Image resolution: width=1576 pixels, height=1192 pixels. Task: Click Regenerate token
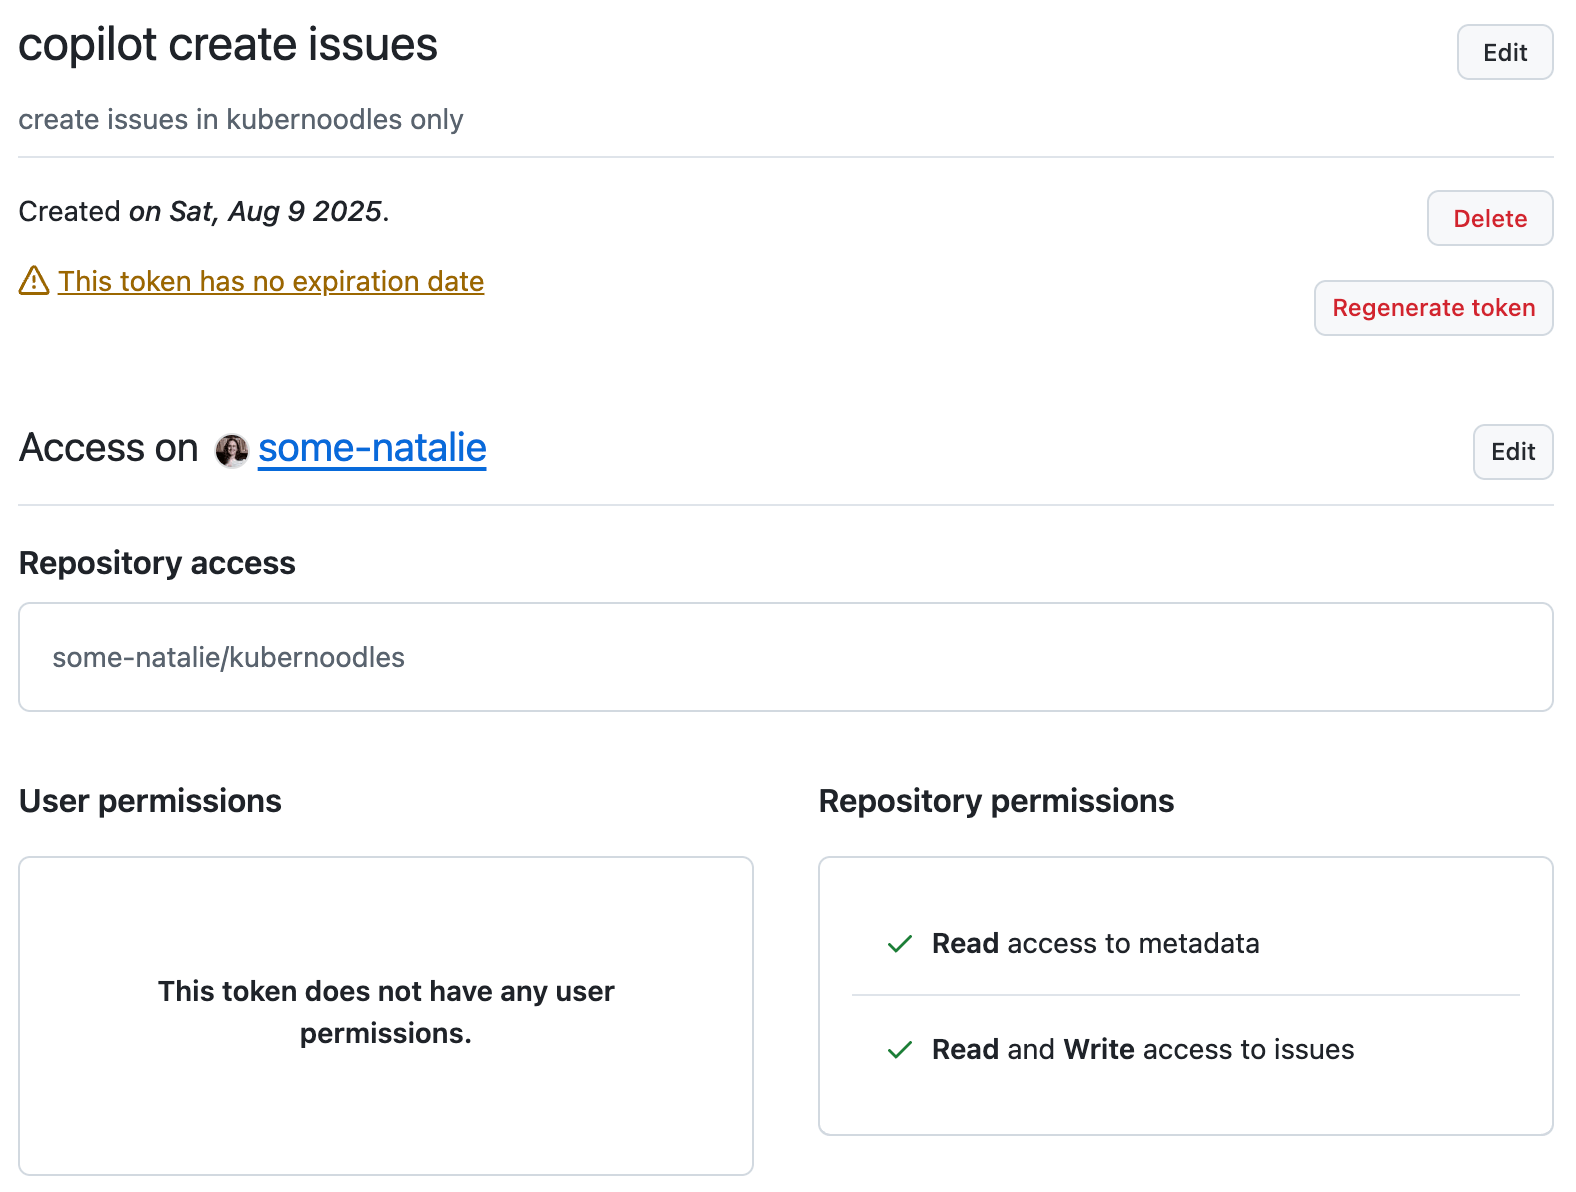pos(1432,308)
